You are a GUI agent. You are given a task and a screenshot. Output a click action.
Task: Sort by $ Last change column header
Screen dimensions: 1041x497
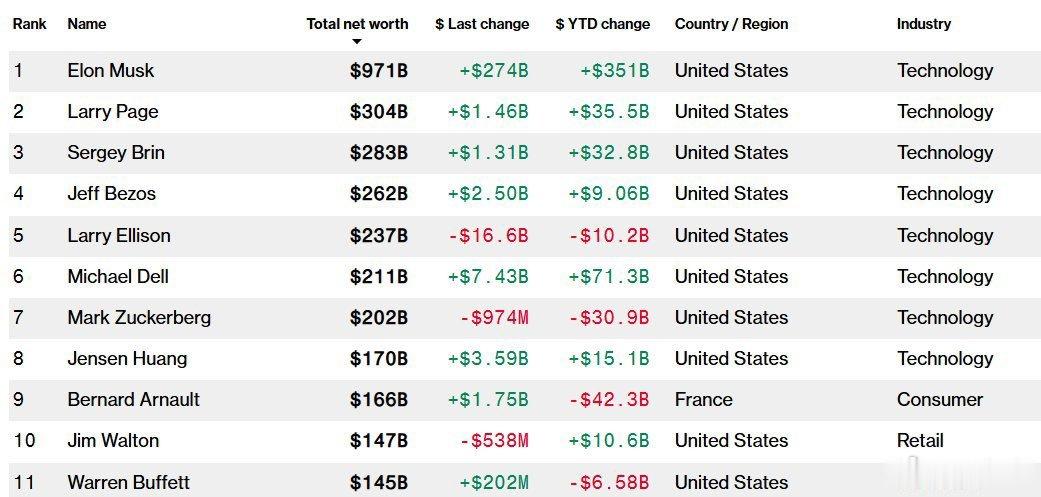(x=482, y=24)
